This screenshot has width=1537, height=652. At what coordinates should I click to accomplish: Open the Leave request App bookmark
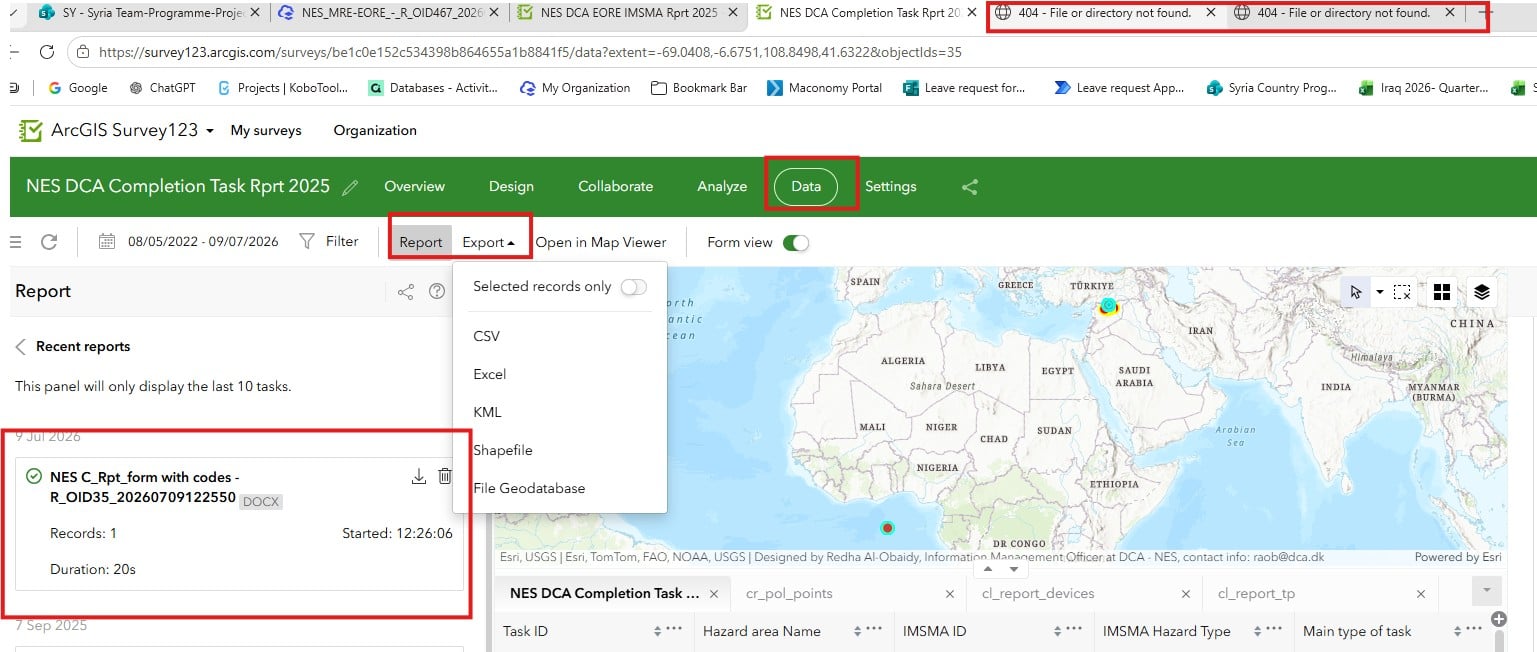pos(1119,88)
